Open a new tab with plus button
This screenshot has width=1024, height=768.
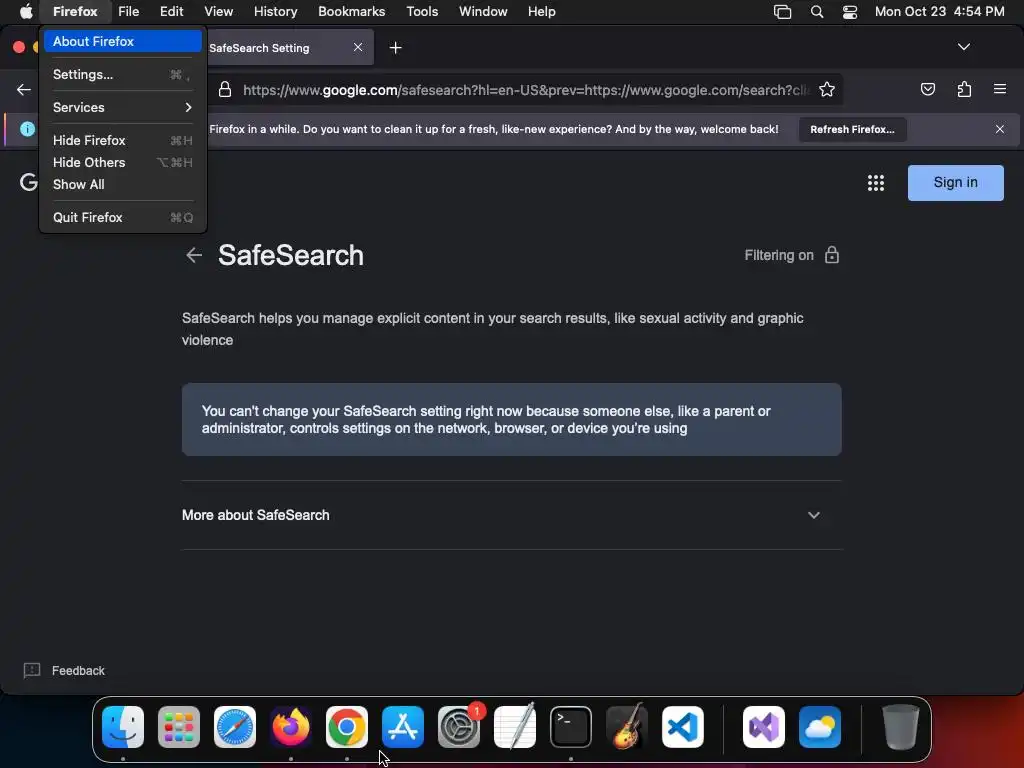(x=395, y=48)
